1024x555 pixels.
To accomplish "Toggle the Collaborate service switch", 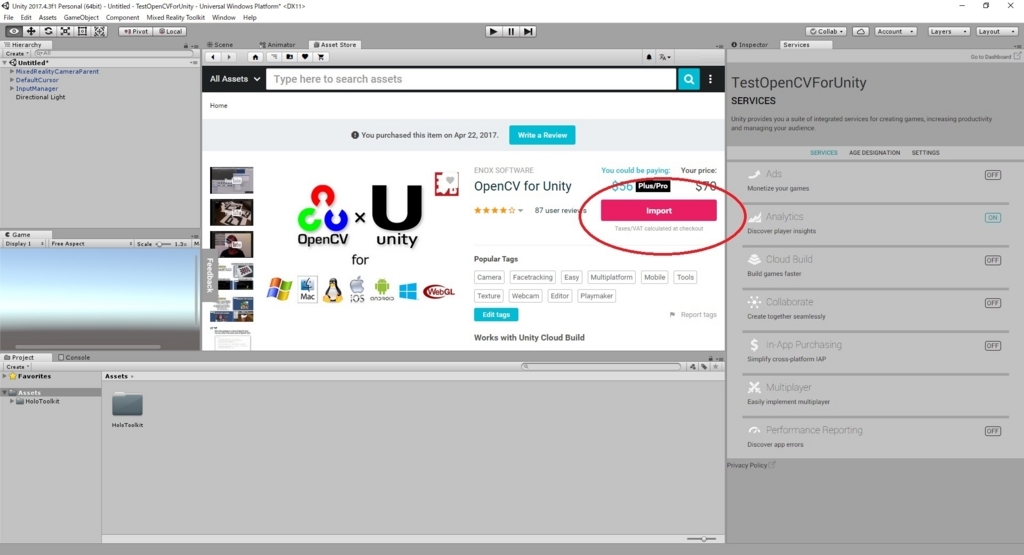I will pos(993,303).
